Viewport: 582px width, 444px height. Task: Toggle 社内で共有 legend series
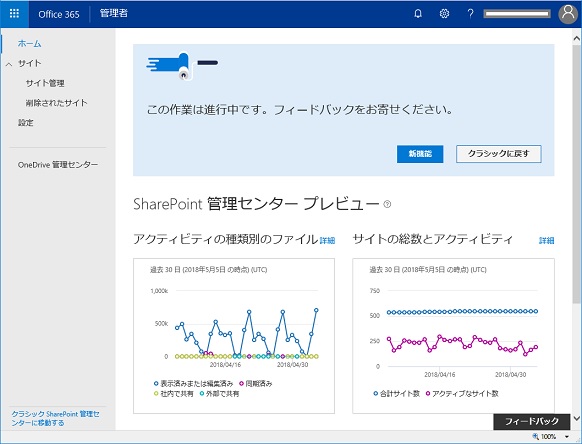tap(173, 394)
